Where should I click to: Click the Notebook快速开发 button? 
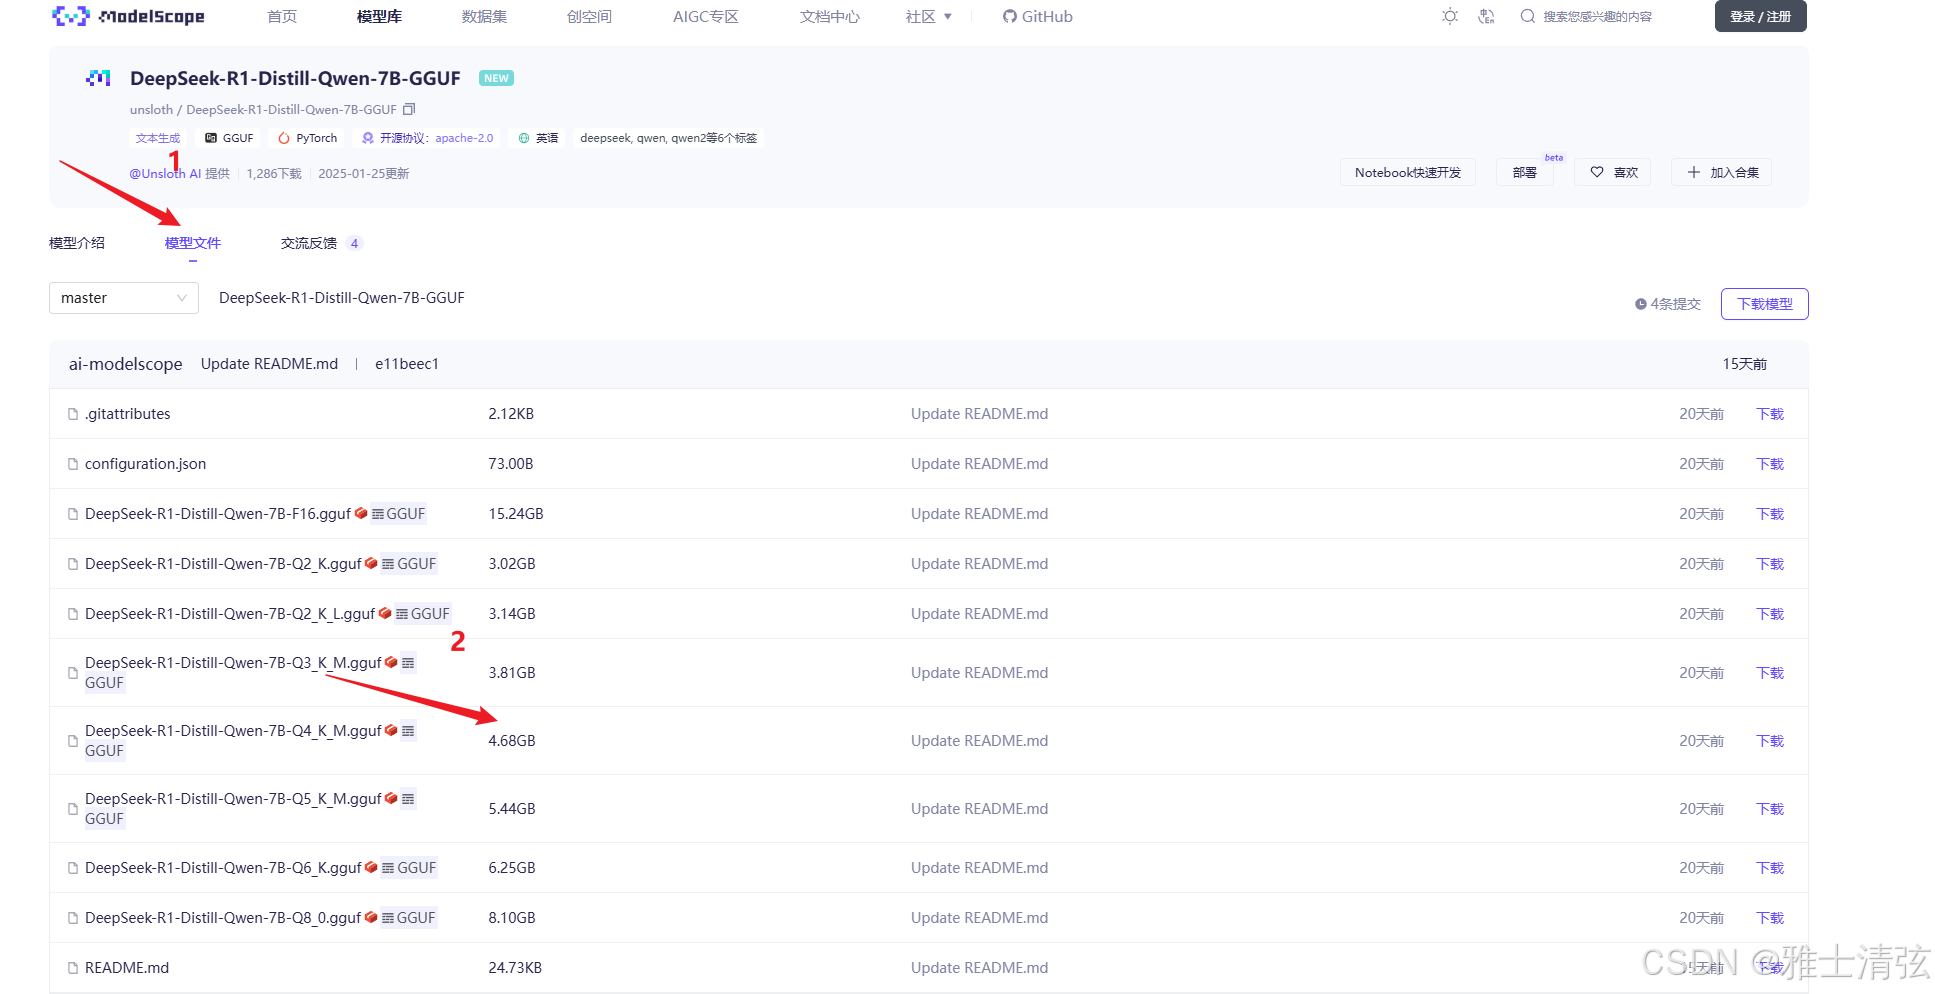pos(1408,172)
